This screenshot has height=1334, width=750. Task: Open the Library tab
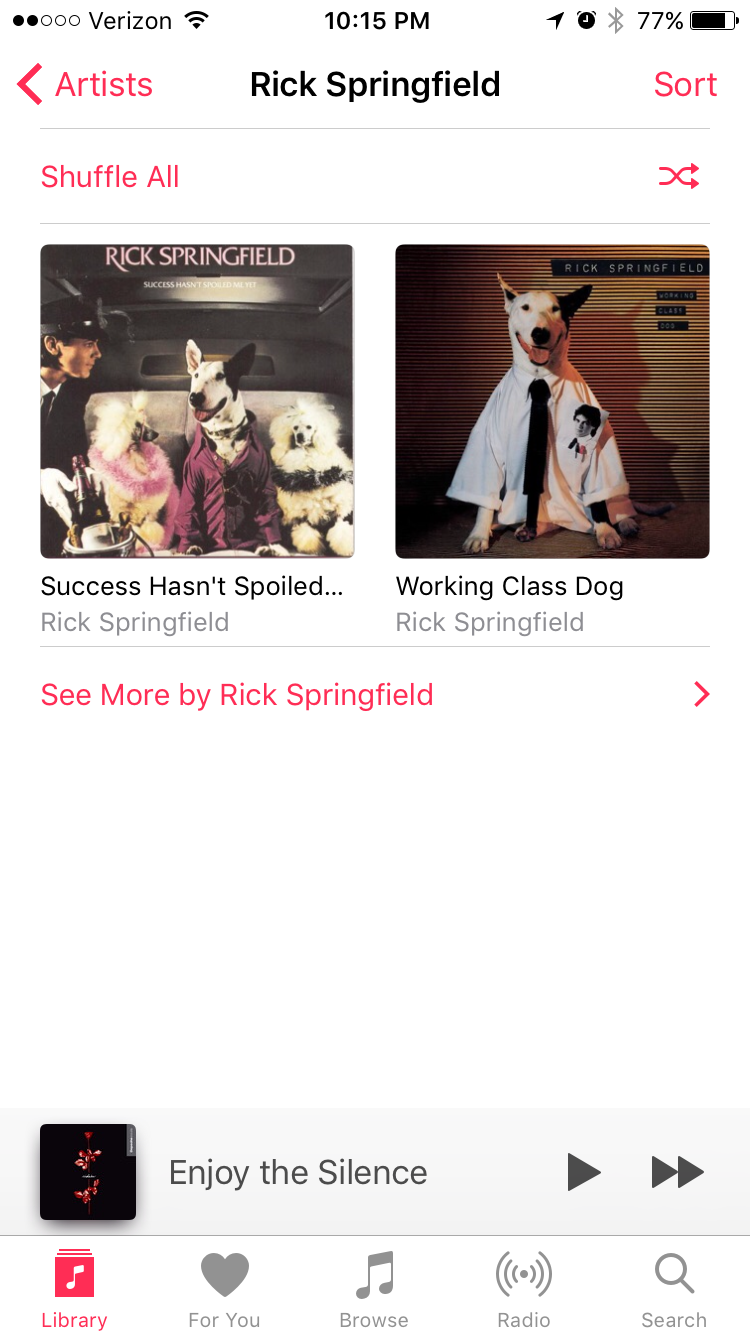coord(74,1290)
